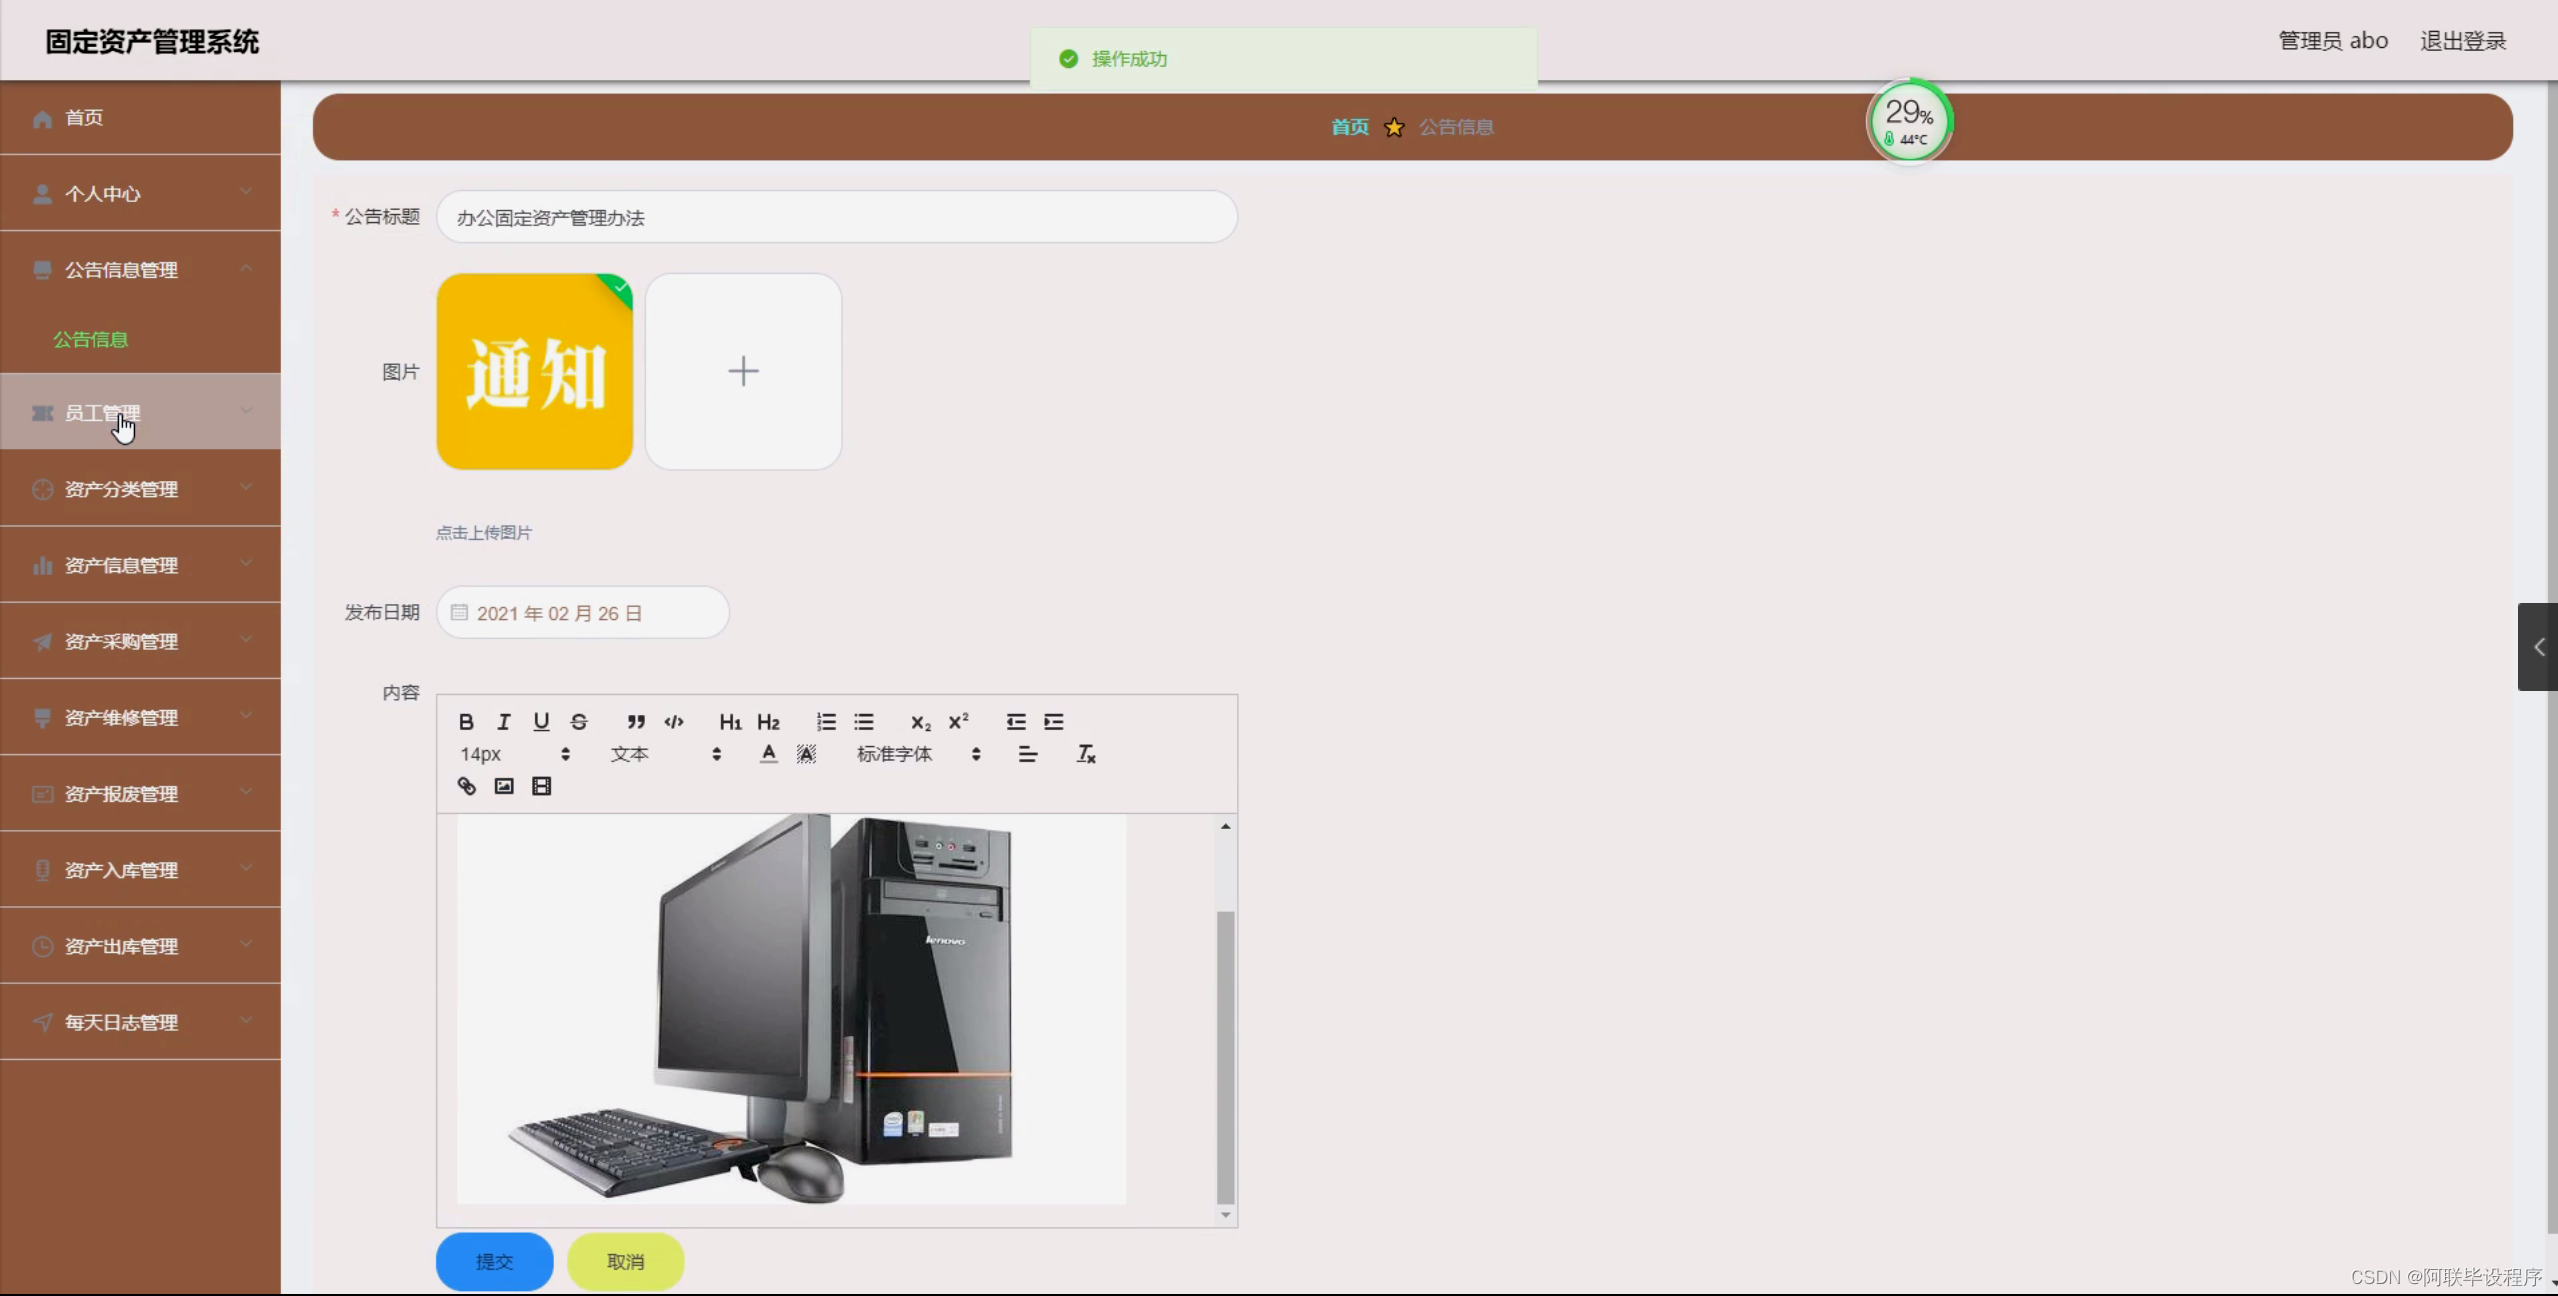Open the text color picker

[768, 754]
